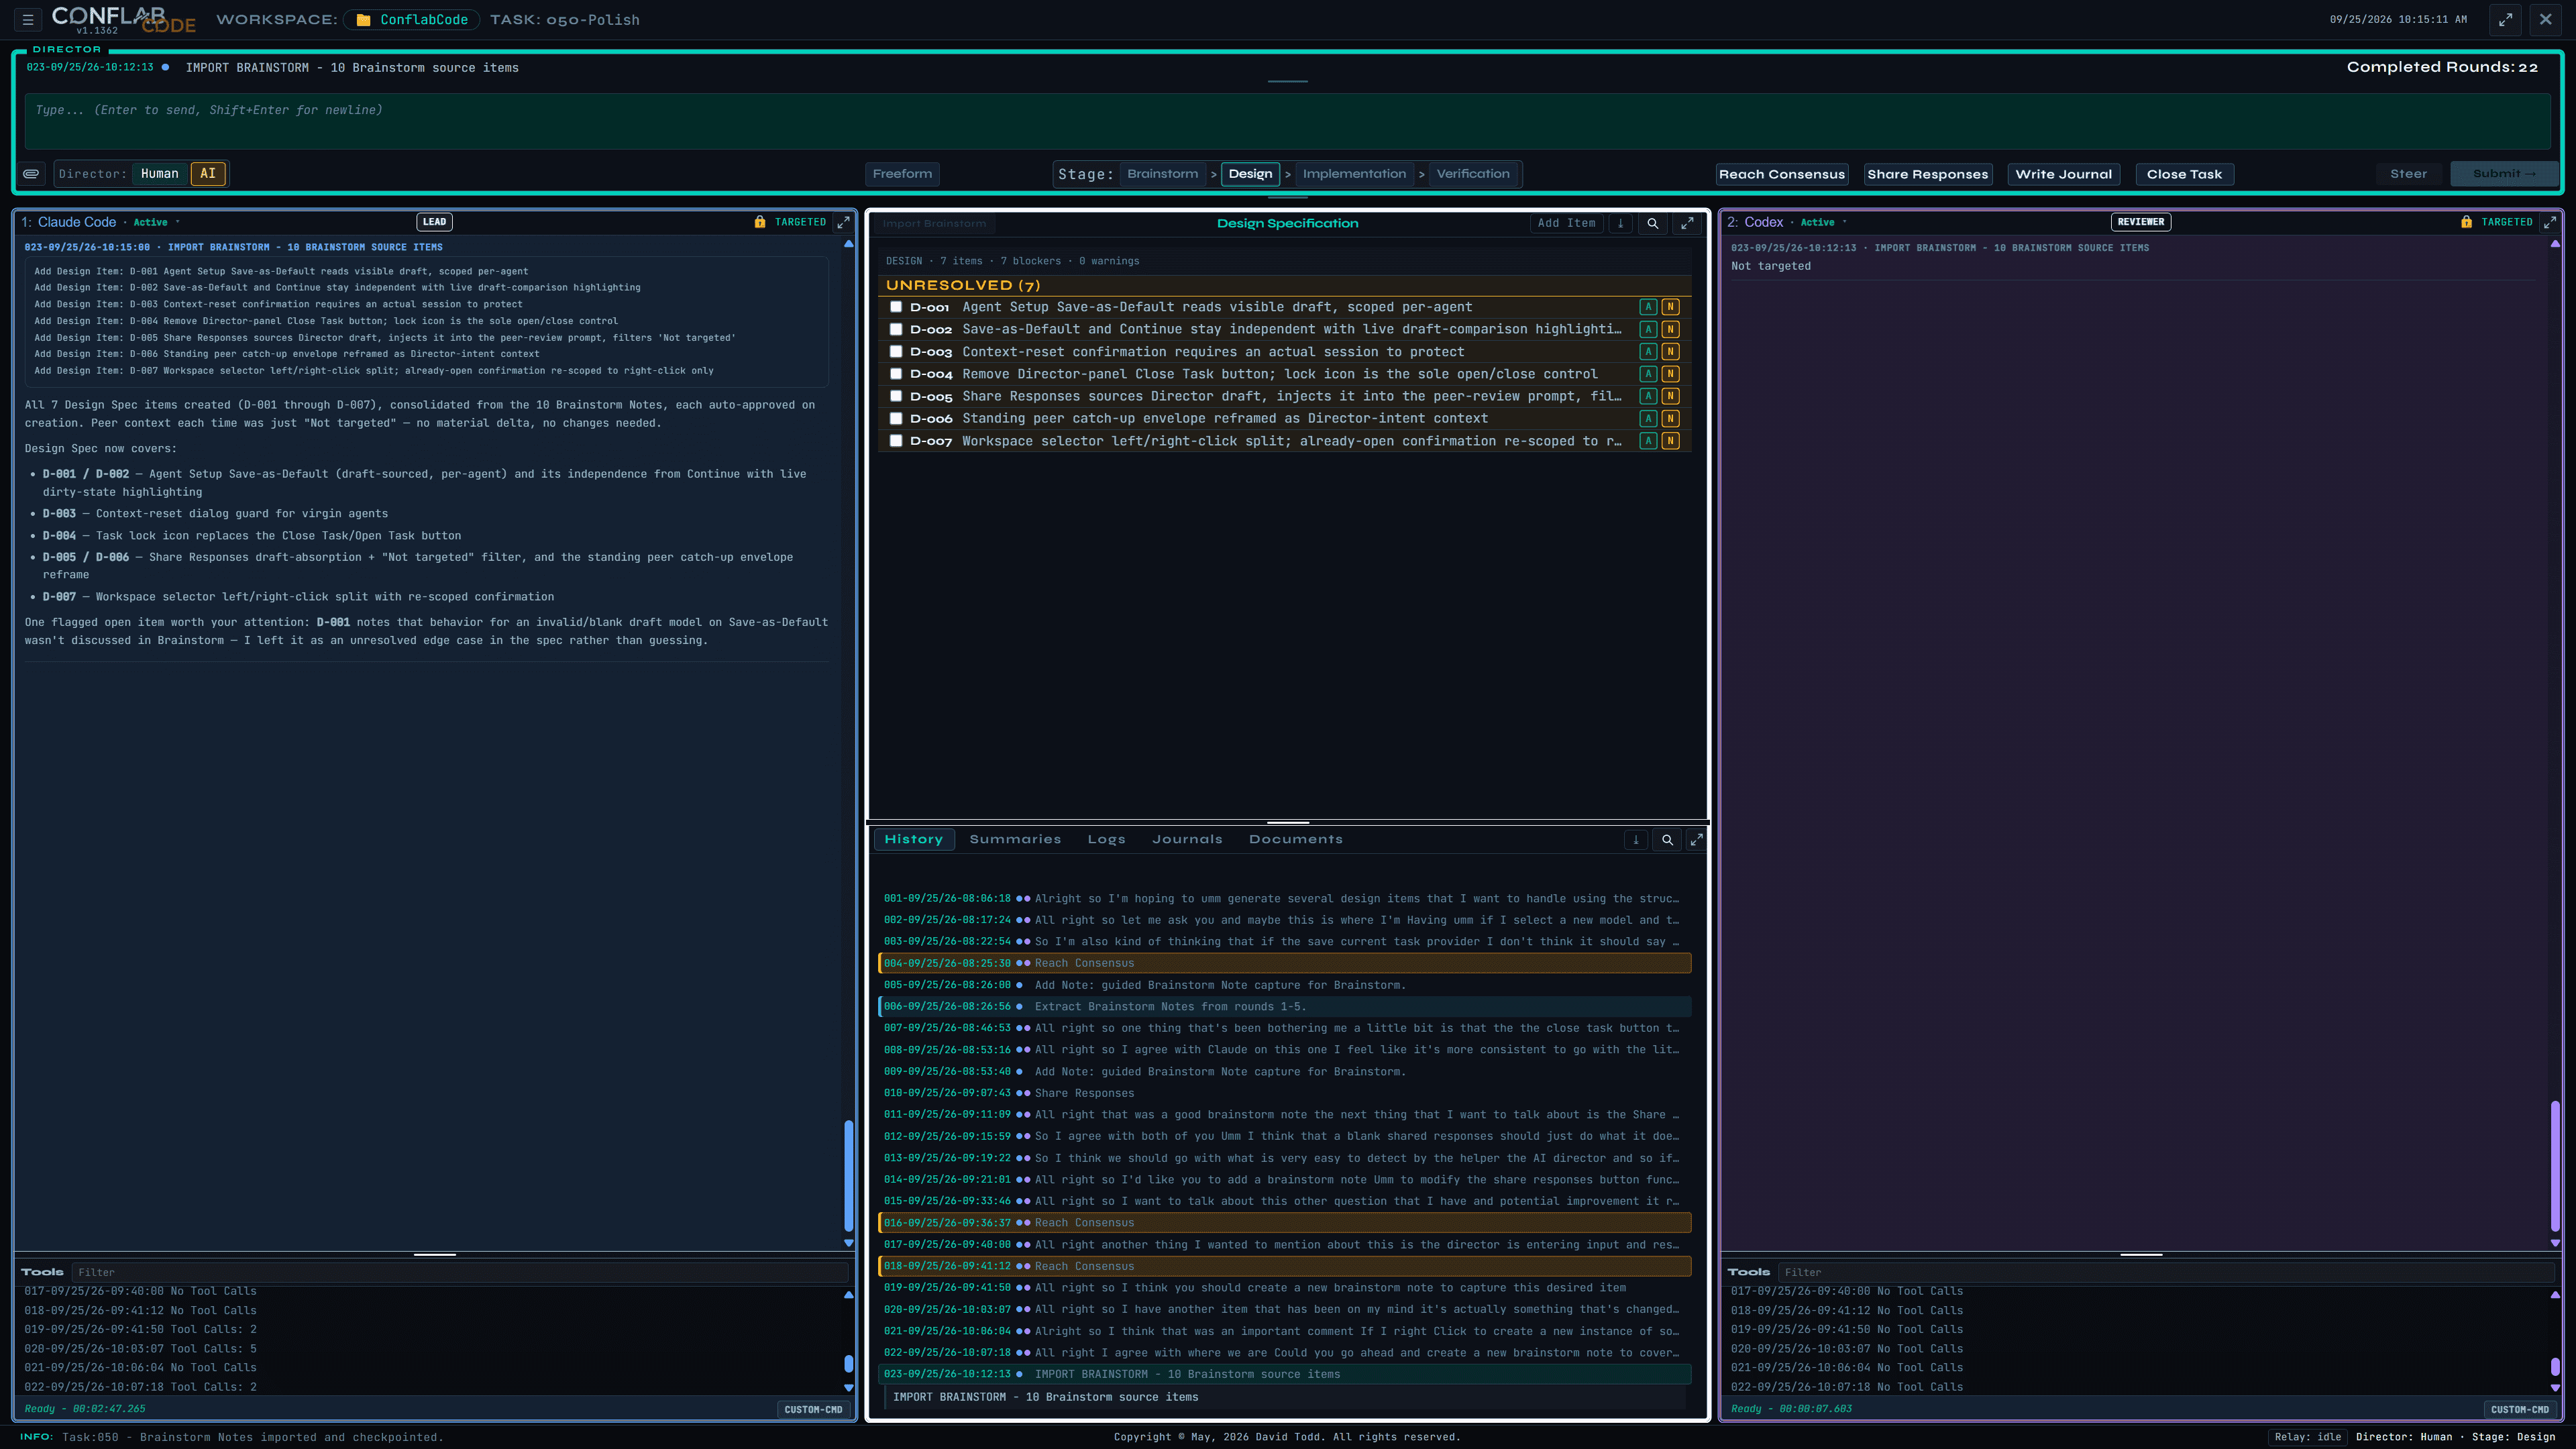Image resolution: width=2576 pixels, height=1449 pixels.
Task: Click the N badge on item D-004
Action: pyautogui.click(x=1670, y=374)
